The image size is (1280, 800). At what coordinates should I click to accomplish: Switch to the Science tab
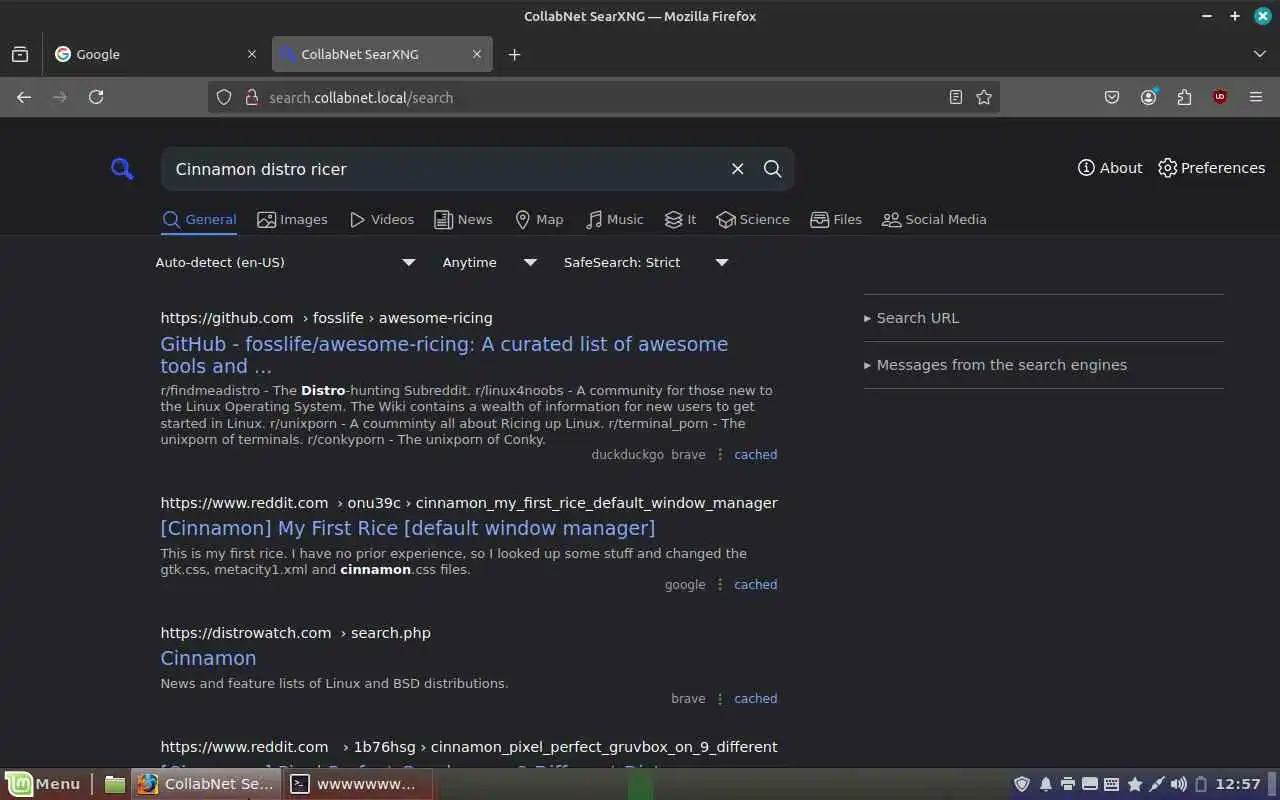(x=753, y=220)
